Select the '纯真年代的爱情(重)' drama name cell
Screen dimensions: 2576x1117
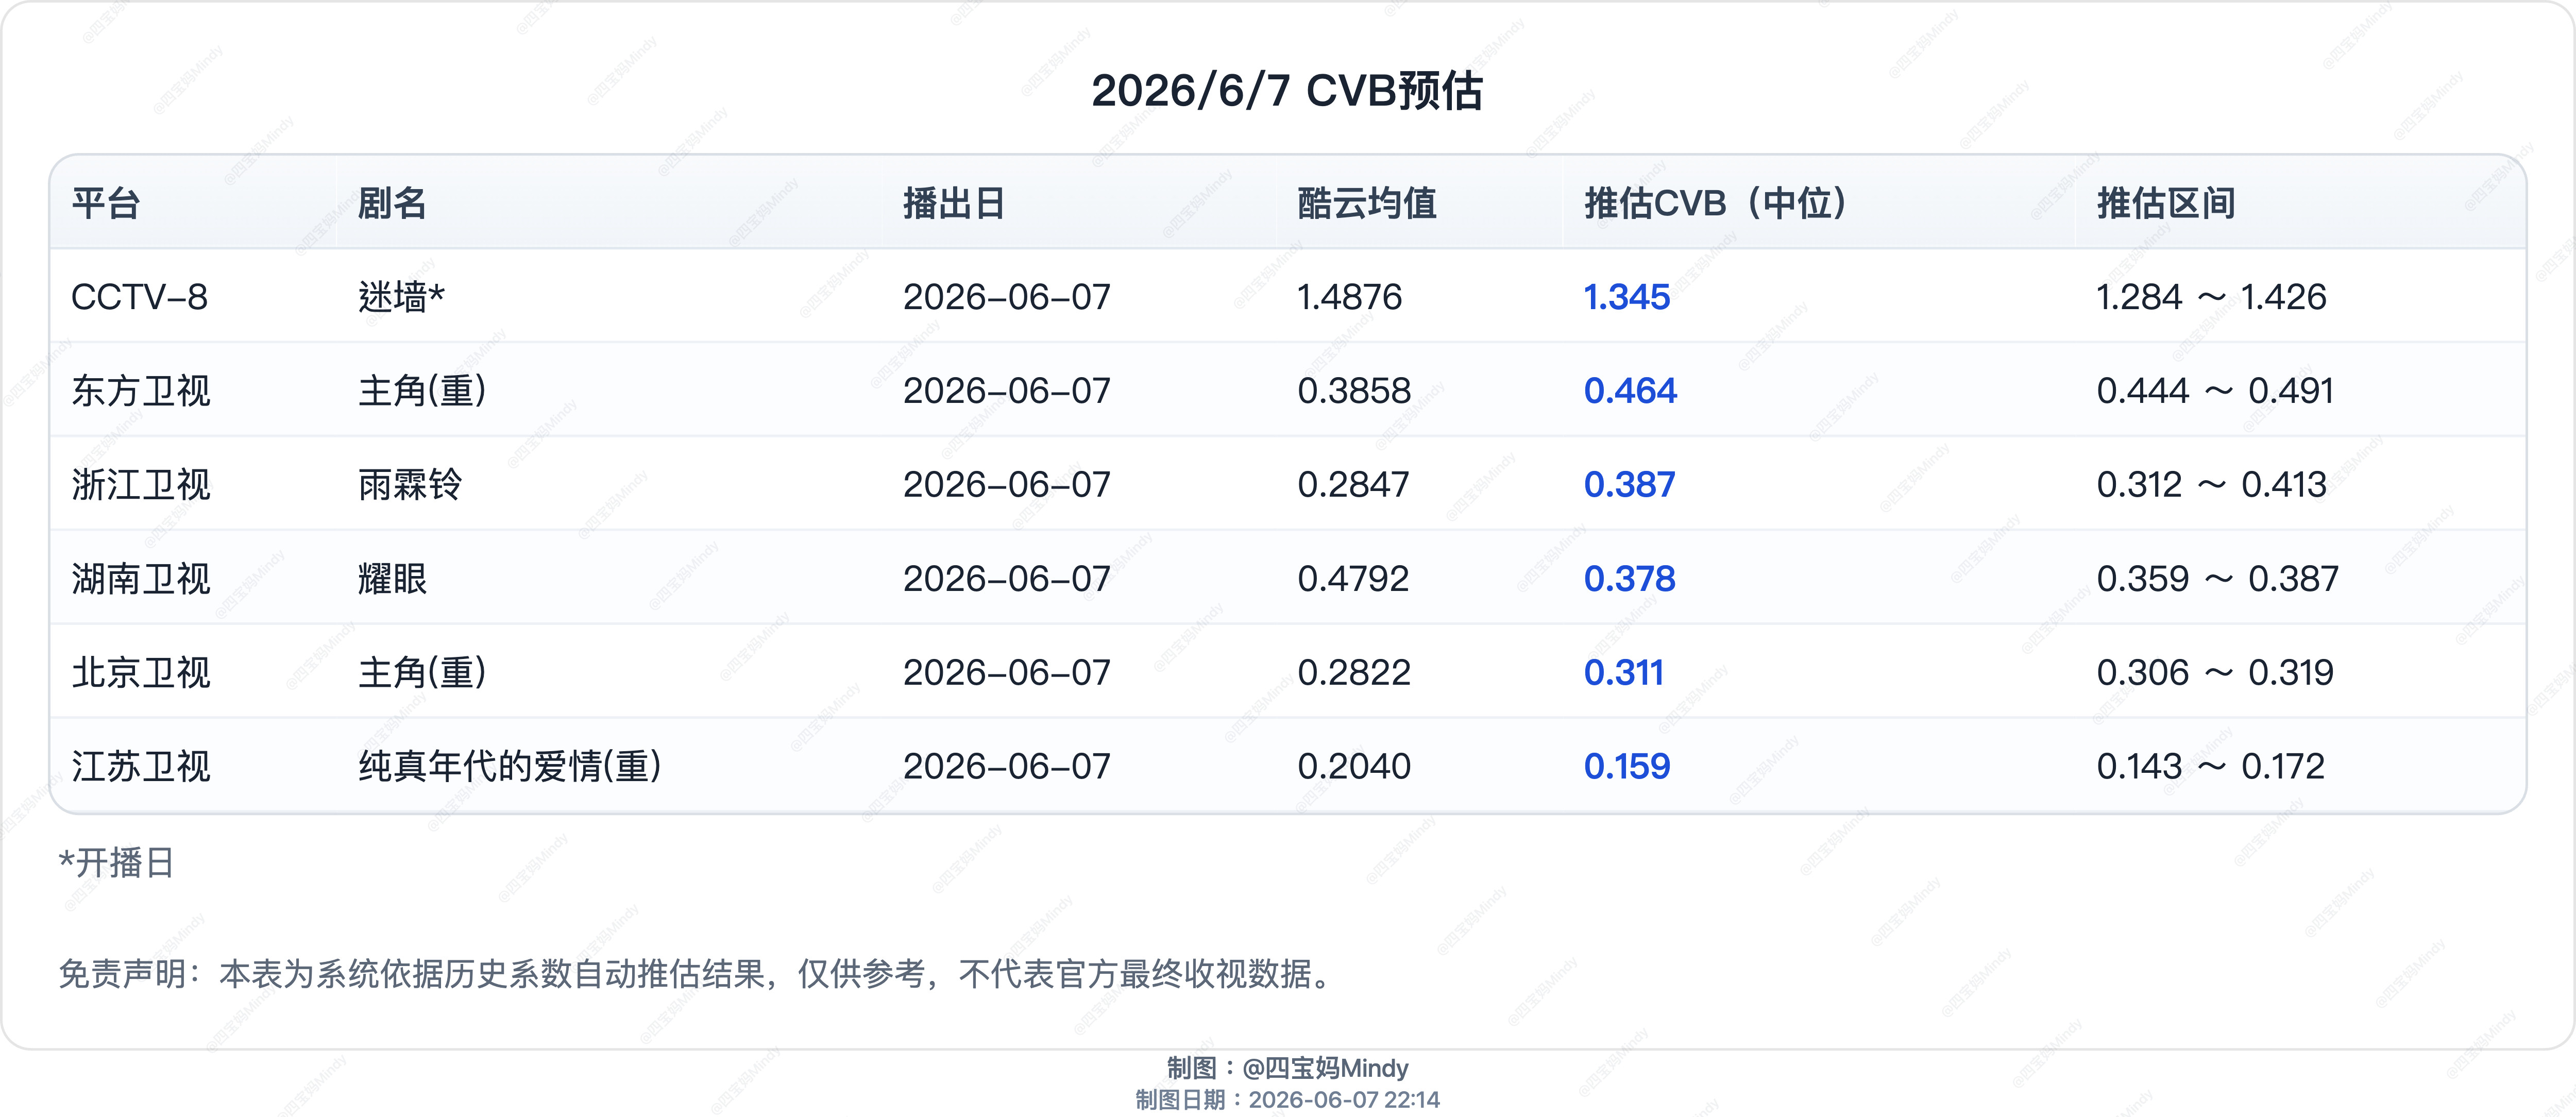coord(510,767)
